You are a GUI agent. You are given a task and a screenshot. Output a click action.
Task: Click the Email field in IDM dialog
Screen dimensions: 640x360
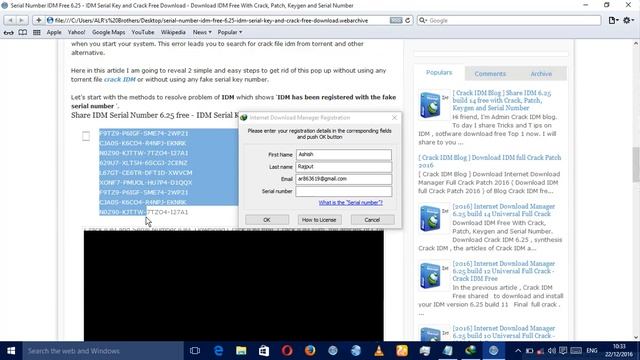tap(343, 179)
